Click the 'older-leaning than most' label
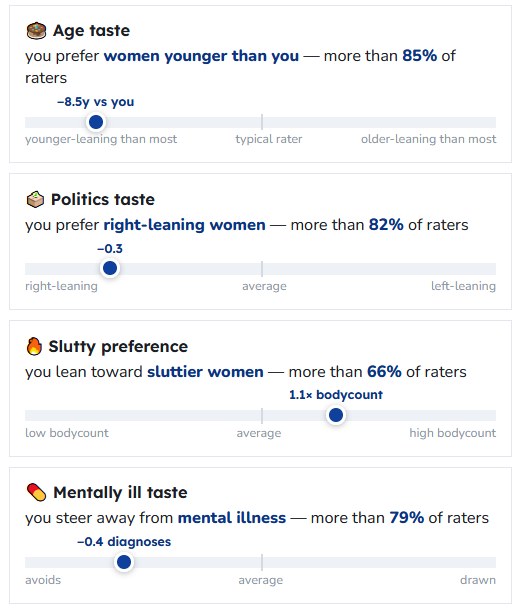The image size is (520, 610). pos(429,139)
